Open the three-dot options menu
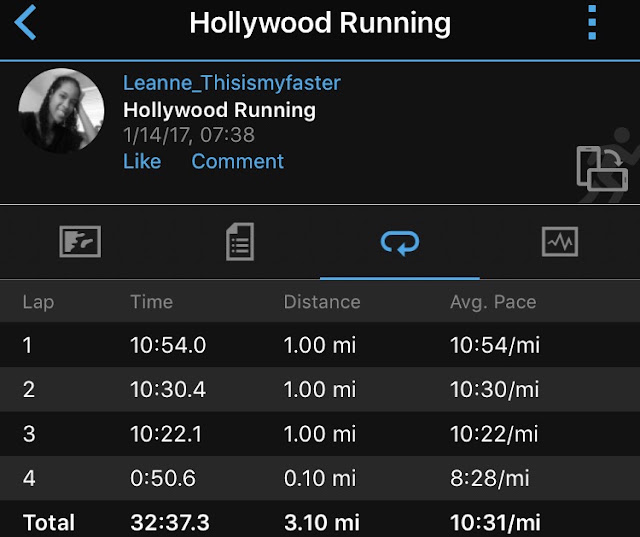The height and width of the screenshot is (537, 640). tap(592, 22)
